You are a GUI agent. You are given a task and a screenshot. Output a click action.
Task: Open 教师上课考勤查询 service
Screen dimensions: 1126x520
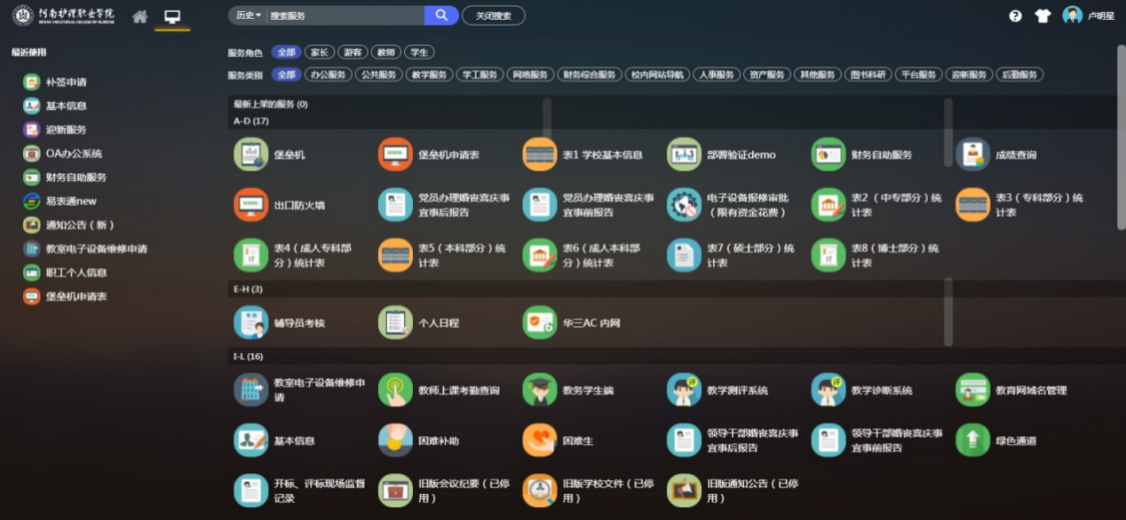point(439,390)
